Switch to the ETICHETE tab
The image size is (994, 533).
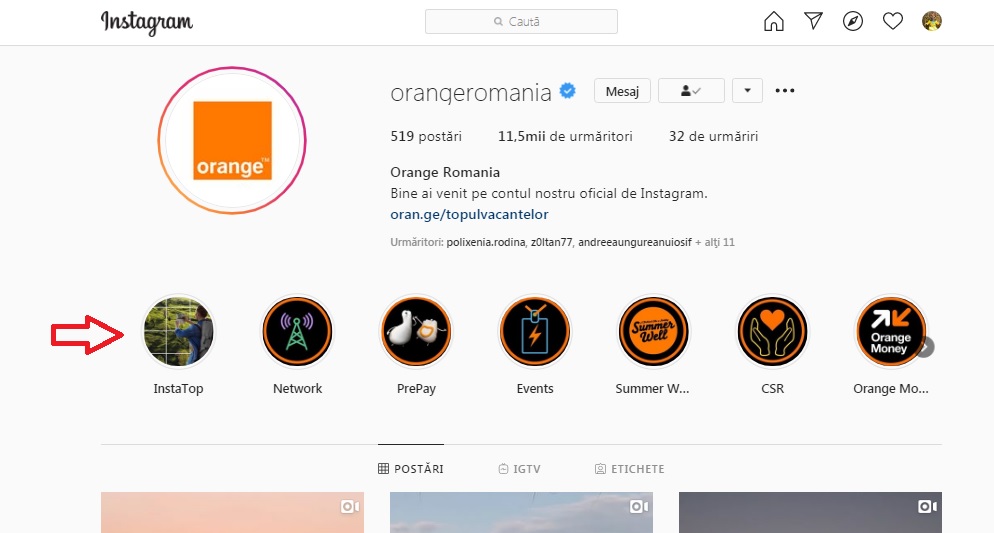pos(629,469)
